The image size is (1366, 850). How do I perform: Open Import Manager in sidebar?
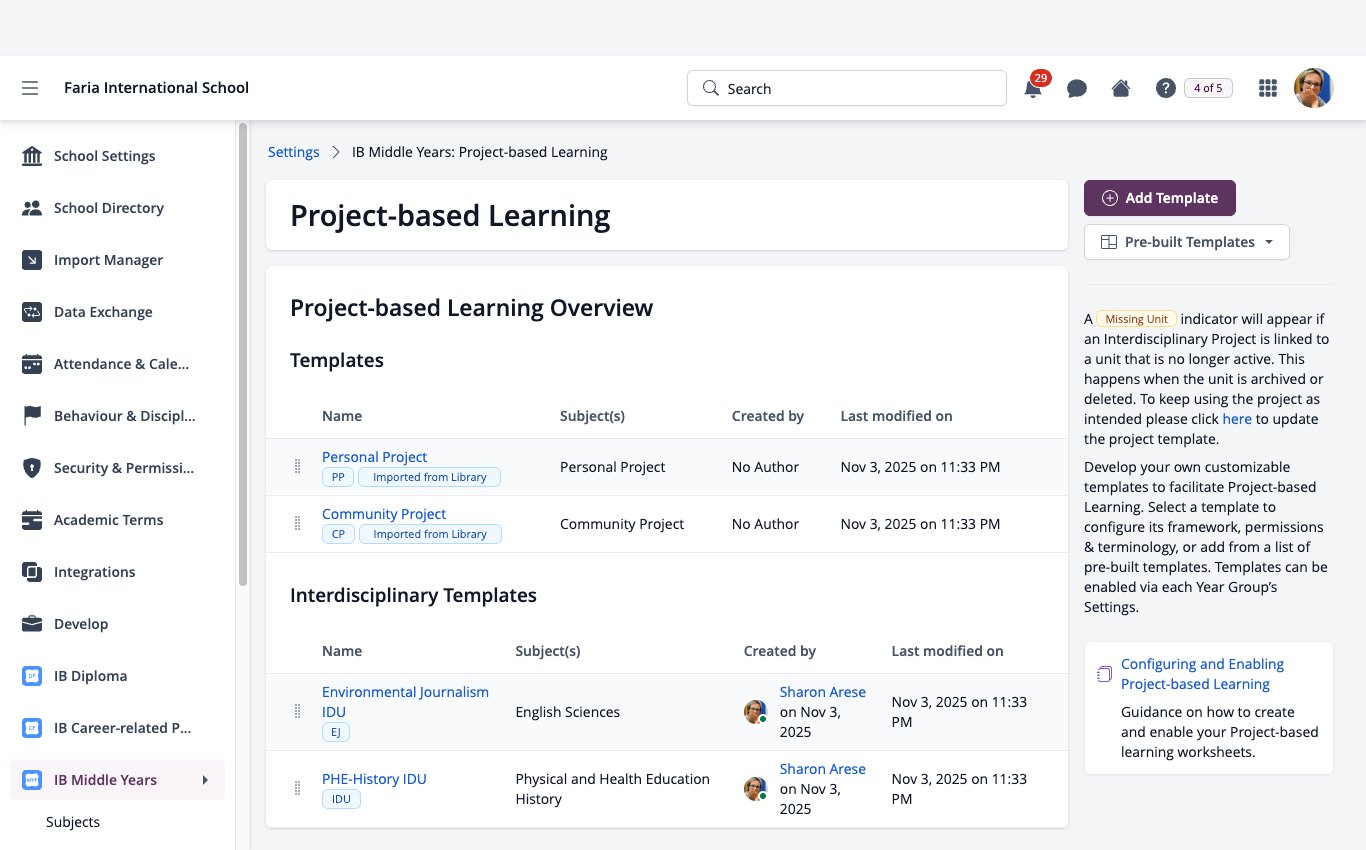(x=108, y=260)
